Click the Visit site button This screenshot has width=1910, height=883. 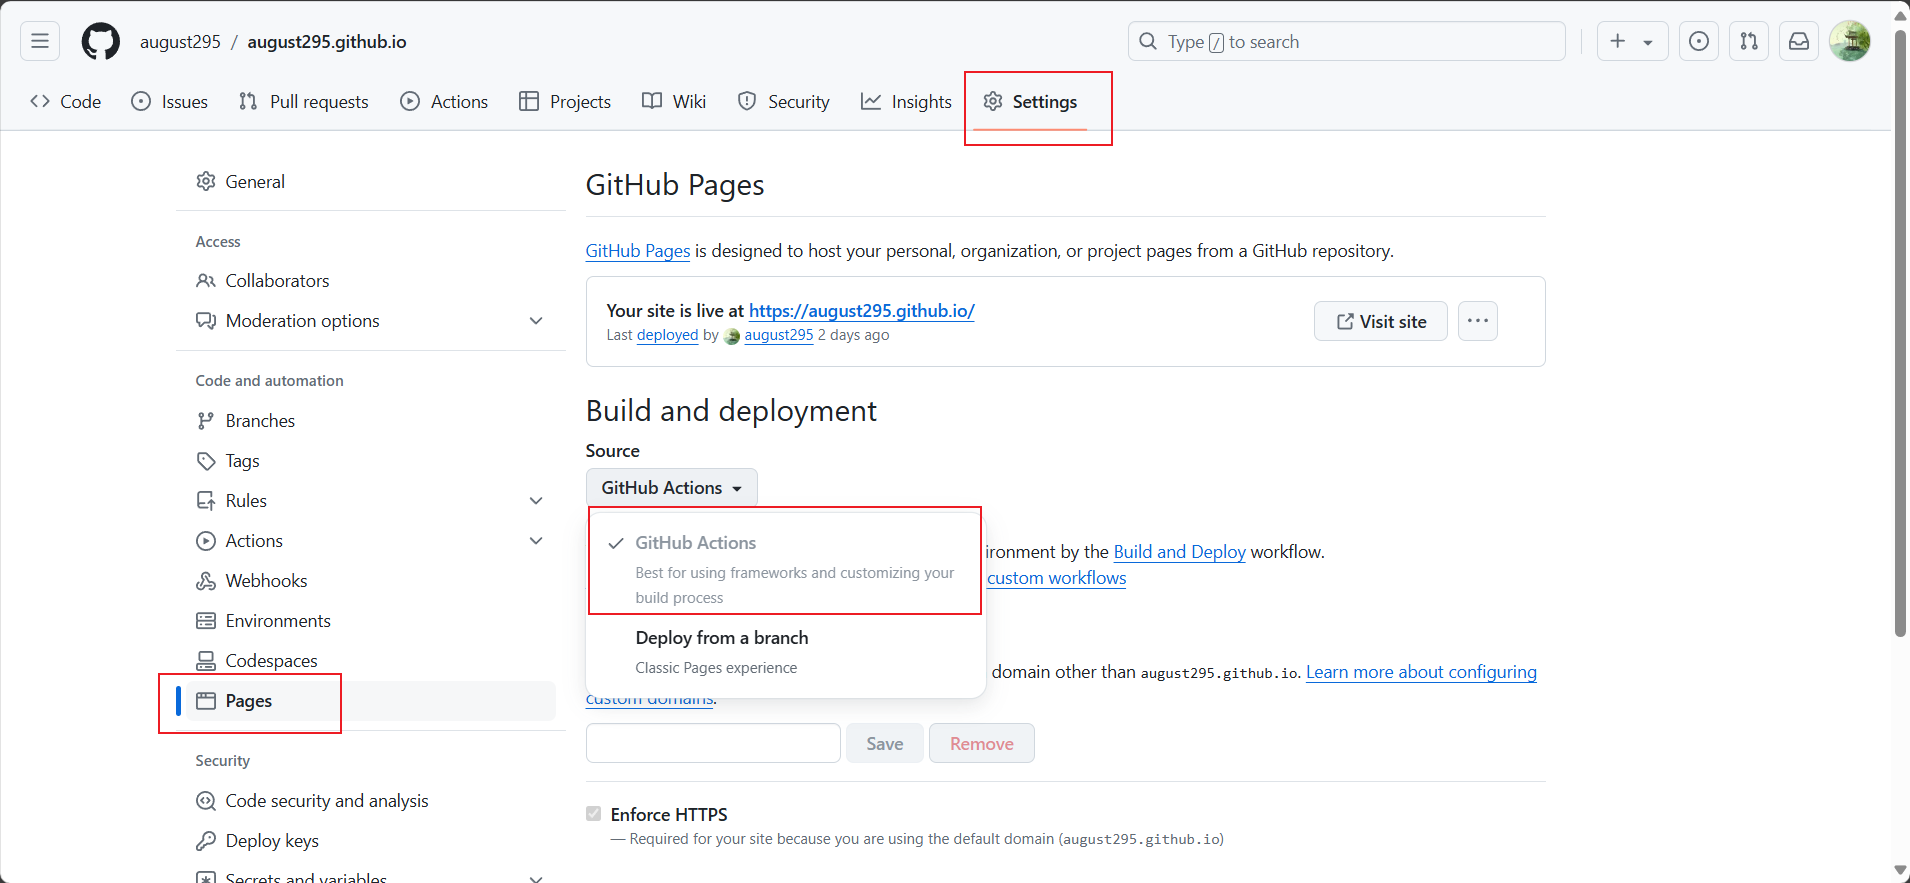1380,321
